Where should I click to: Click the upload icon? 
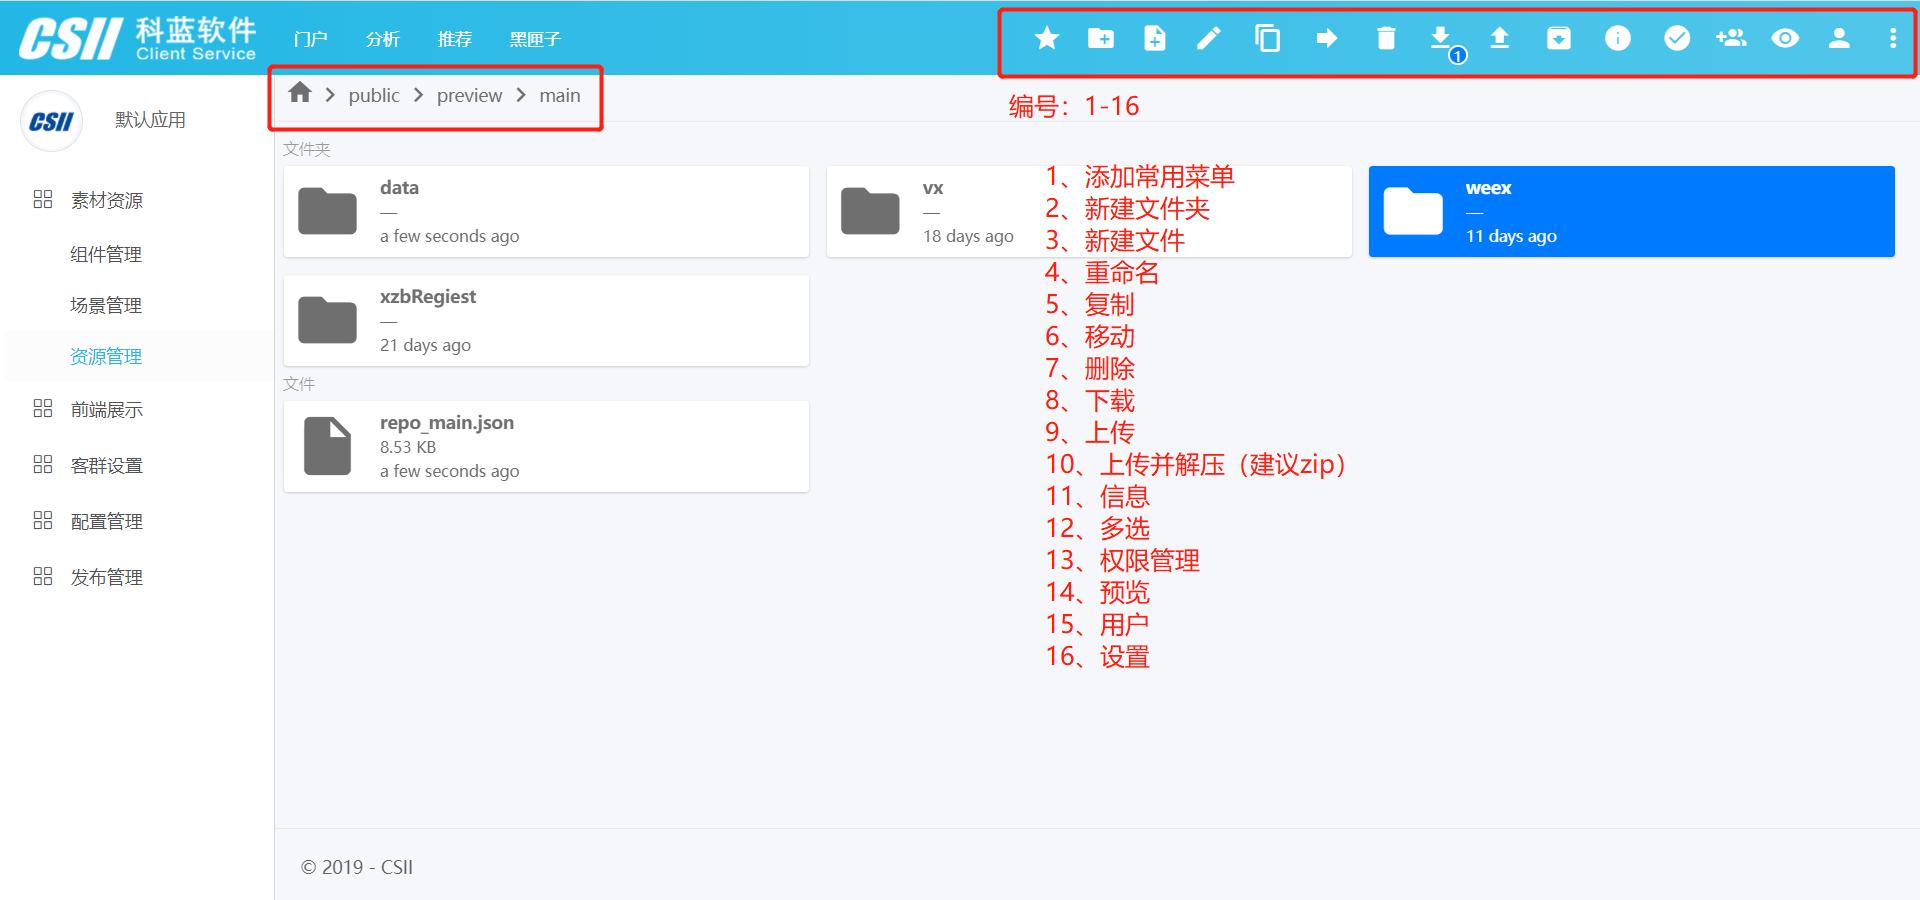pyautogui.click(x=1499, y=38)
